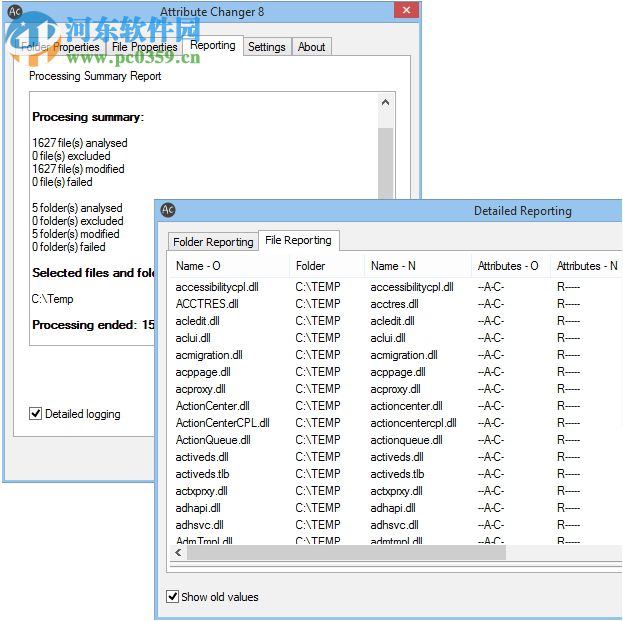Image resolution: width=623 pixels, height=621 pixels.
Task: Sort by the Folder column header
Action: click(x=327, y=266)
